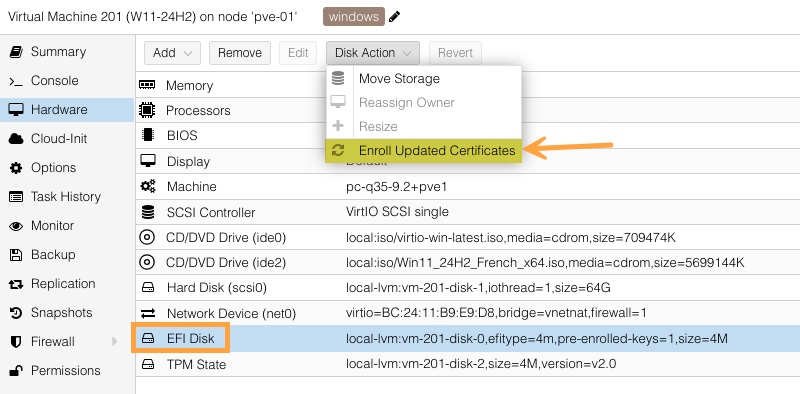This screenshot has height=394, width=800.
Task: Toggle the Disk Action dropdown
Action: (373, 53)
